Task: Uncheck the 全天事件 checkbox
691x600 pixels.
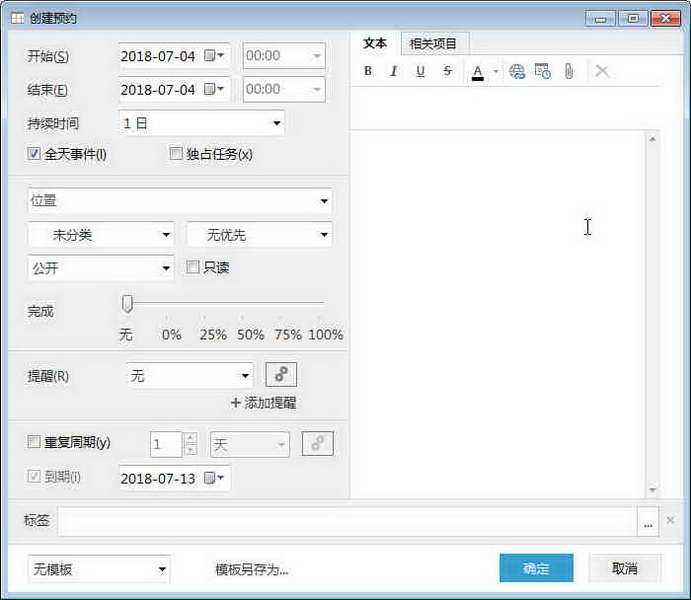Action: click(35, 154)
